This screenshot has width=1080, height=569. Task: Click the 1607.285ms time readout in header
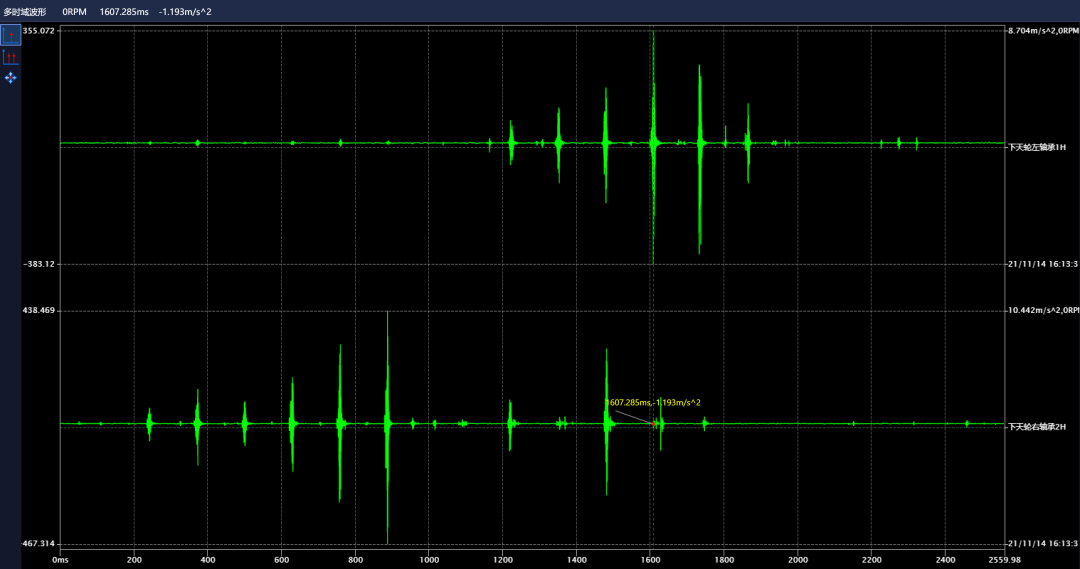pyautogui.click(x=124, y=12)
